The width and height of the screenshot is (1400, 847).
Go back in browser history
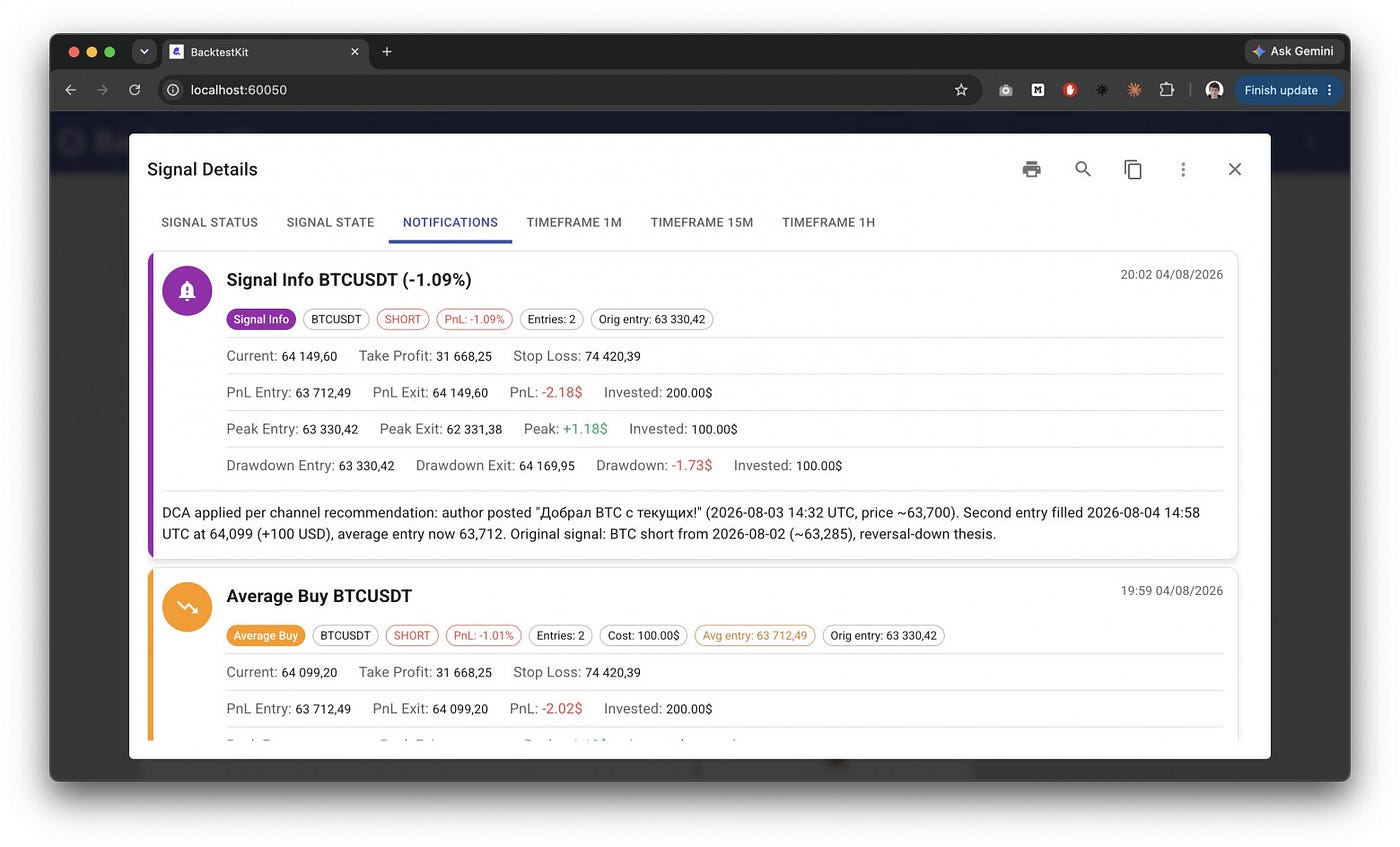coord(70,90)
